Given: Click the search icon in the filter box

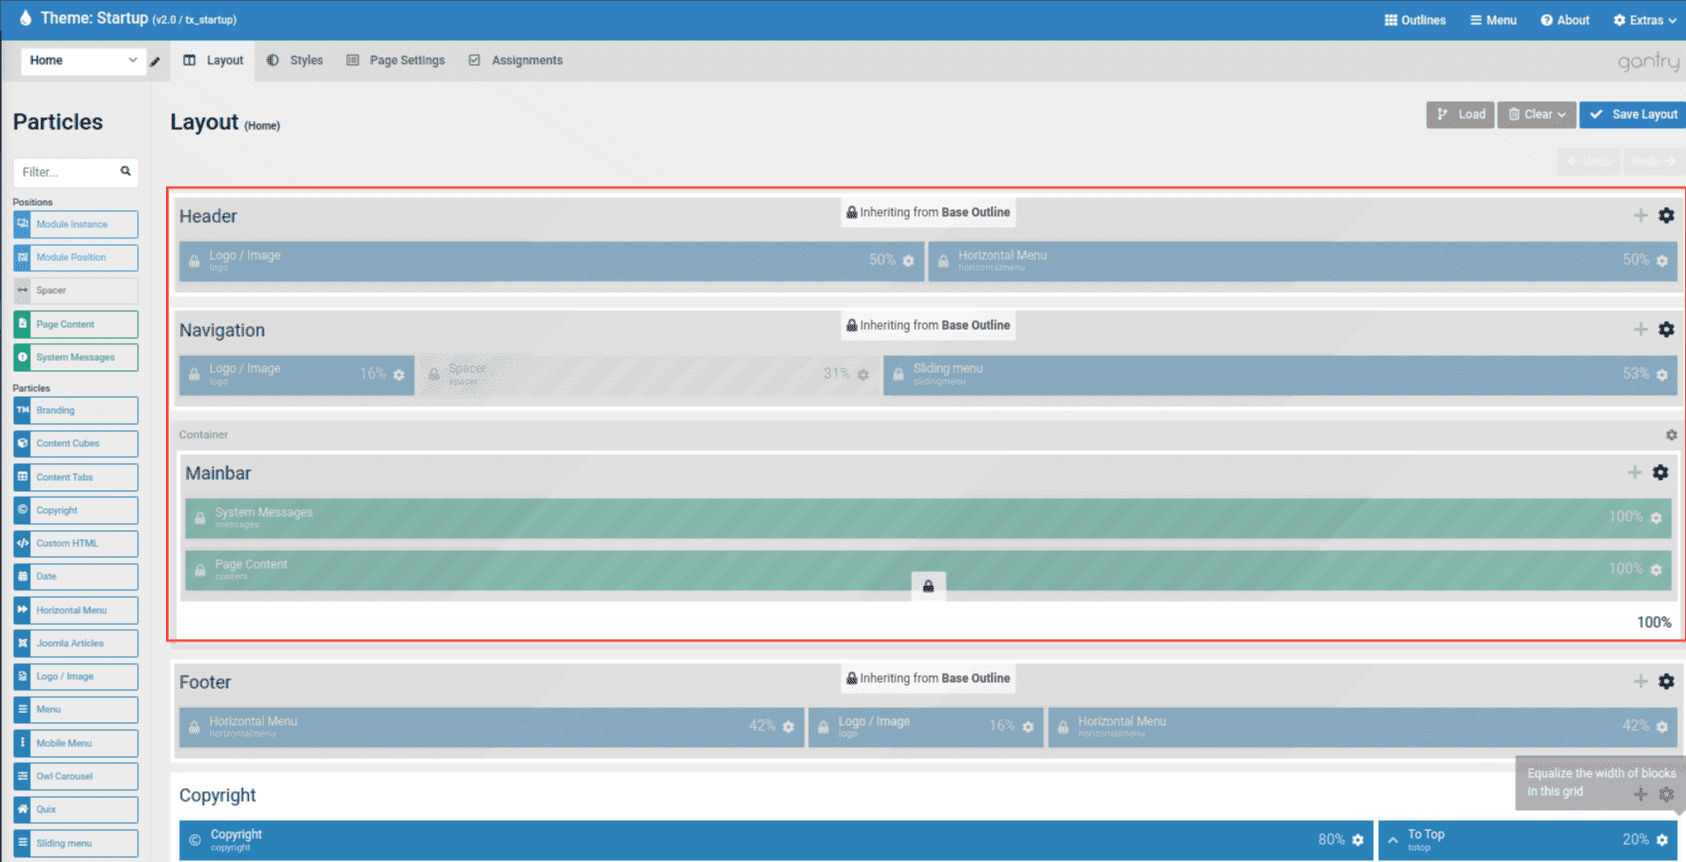Looking at the screenshot, I should (x=126, y=171).
